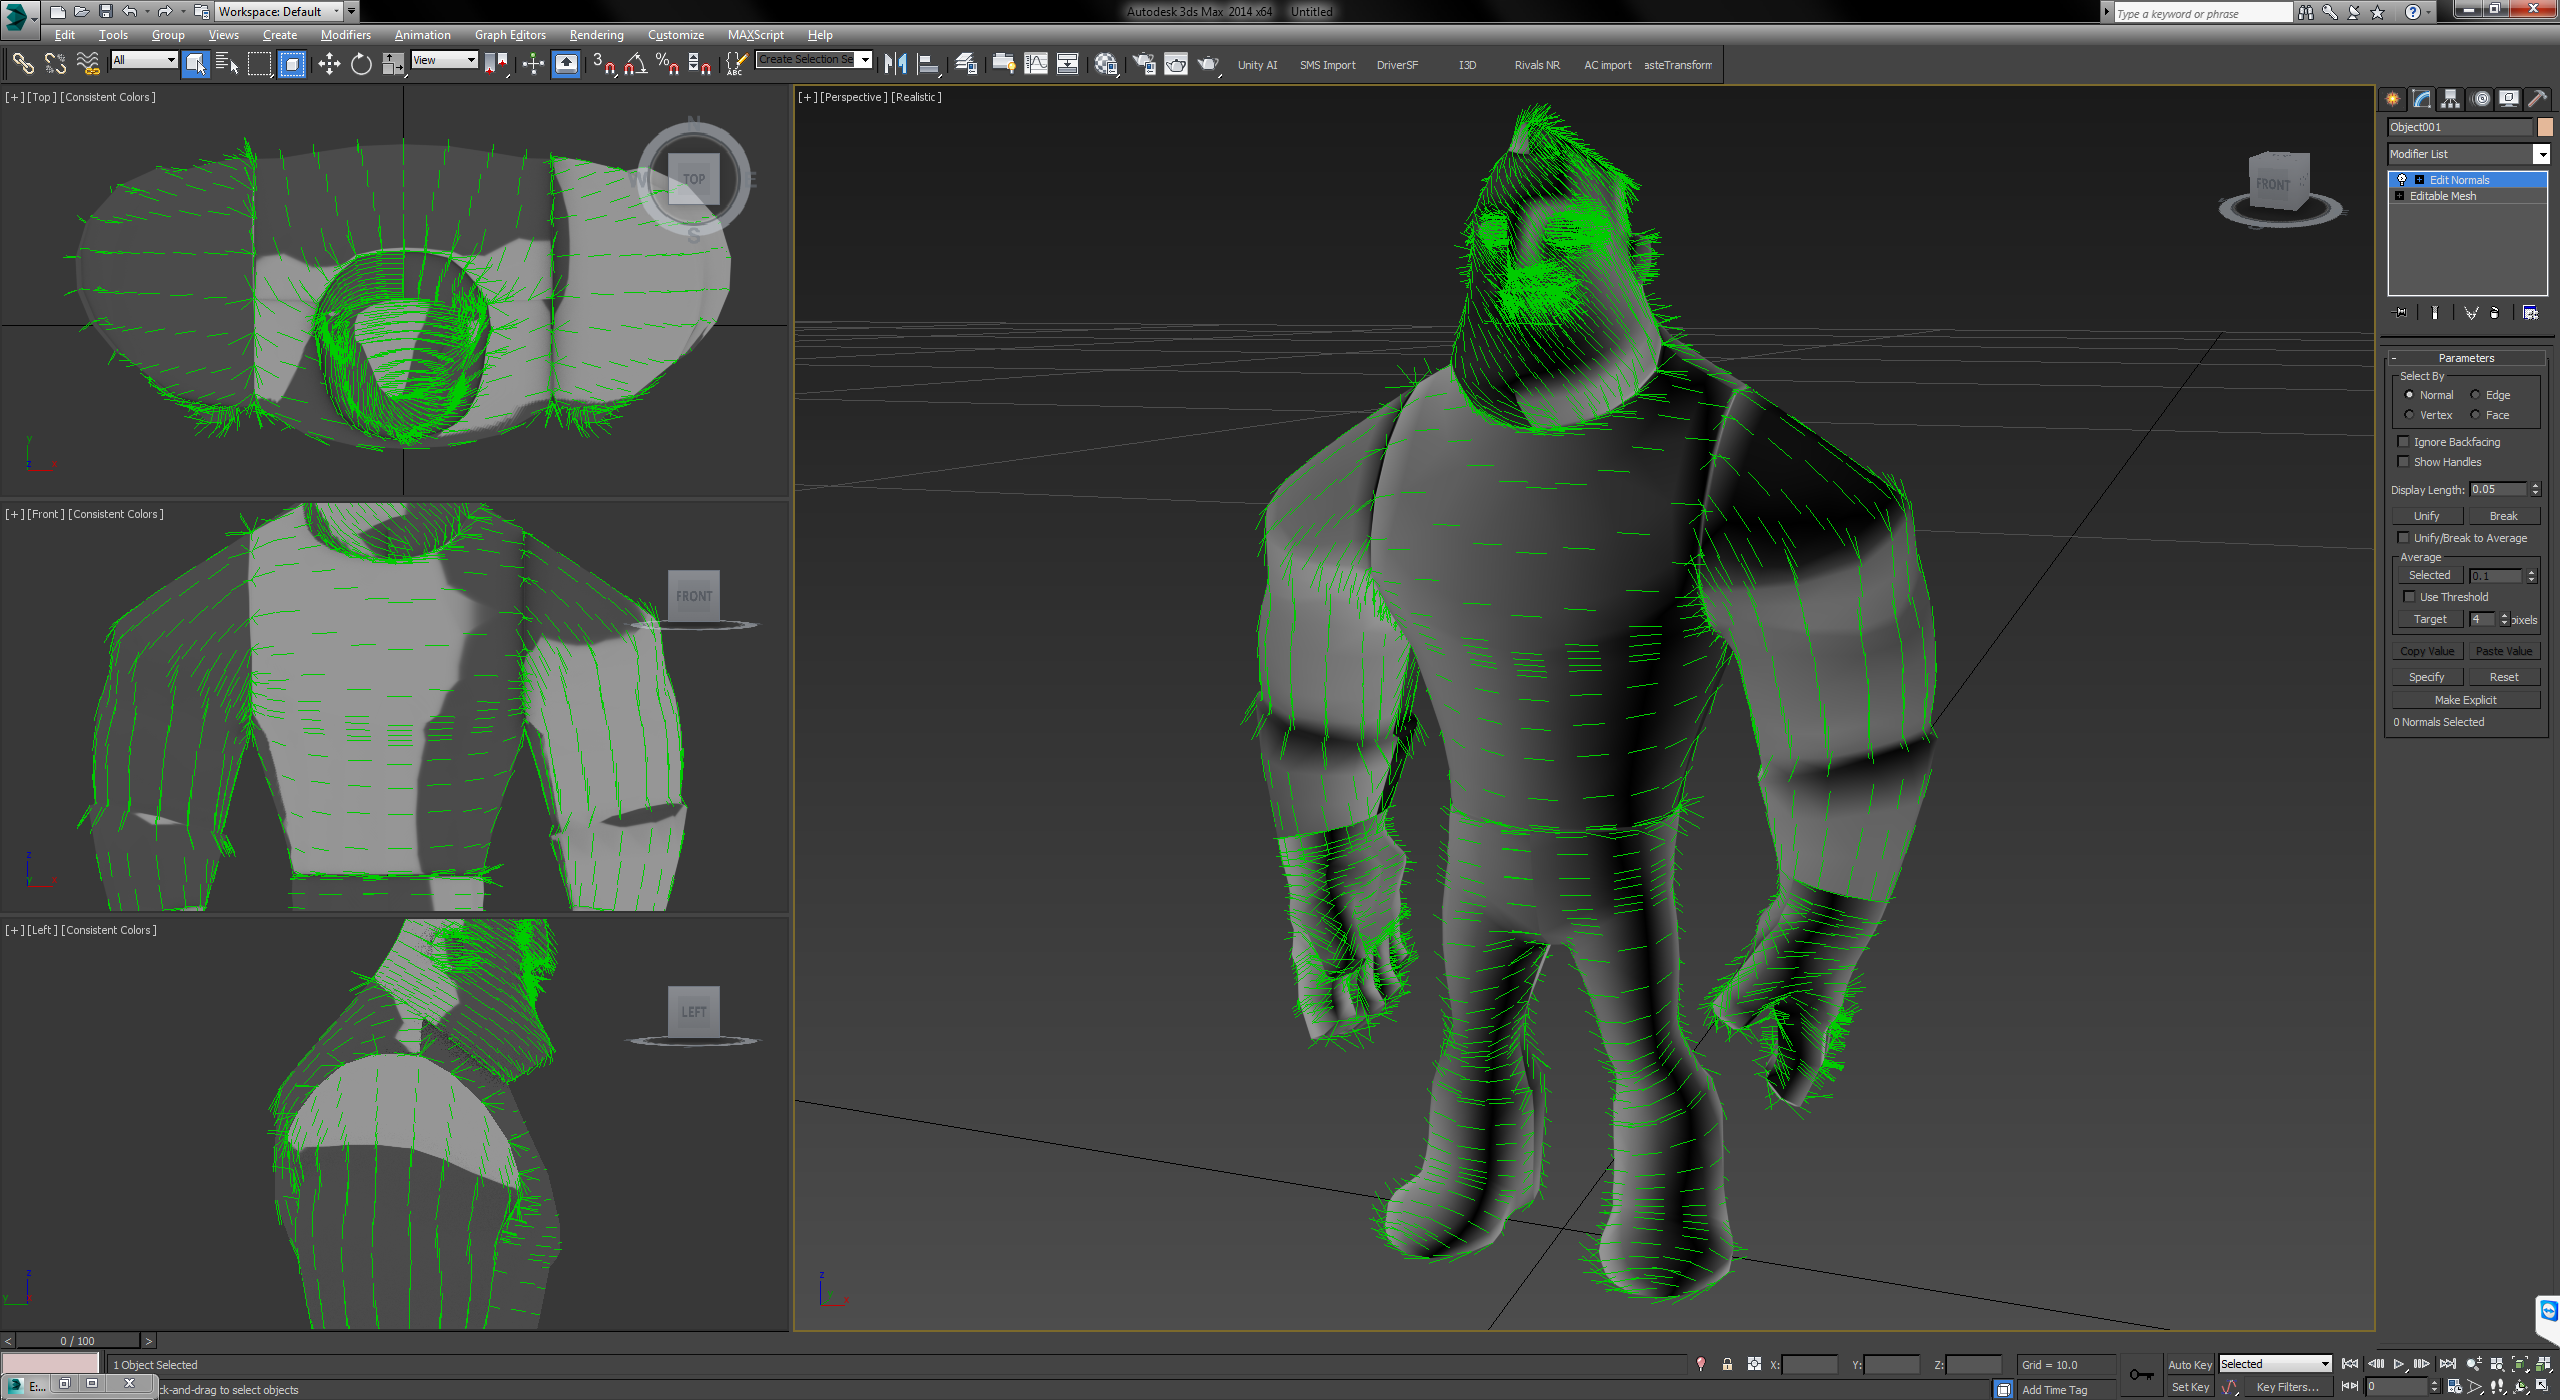Open the Modifiers menu

(x=345, y=35)
